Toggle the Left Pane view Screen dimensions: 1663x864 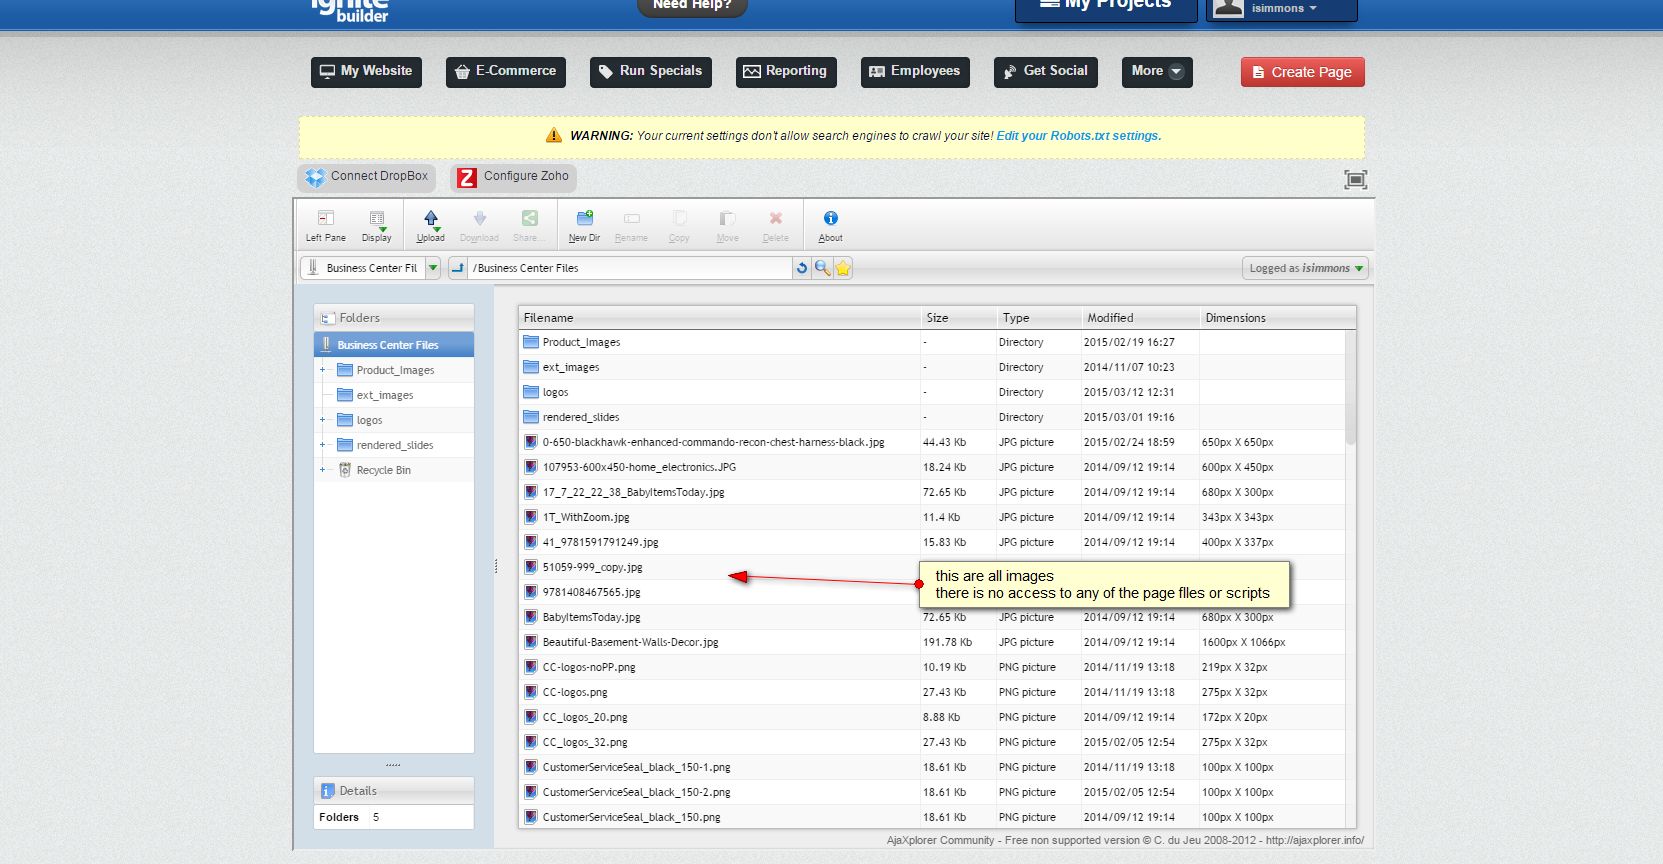point(325,225)
